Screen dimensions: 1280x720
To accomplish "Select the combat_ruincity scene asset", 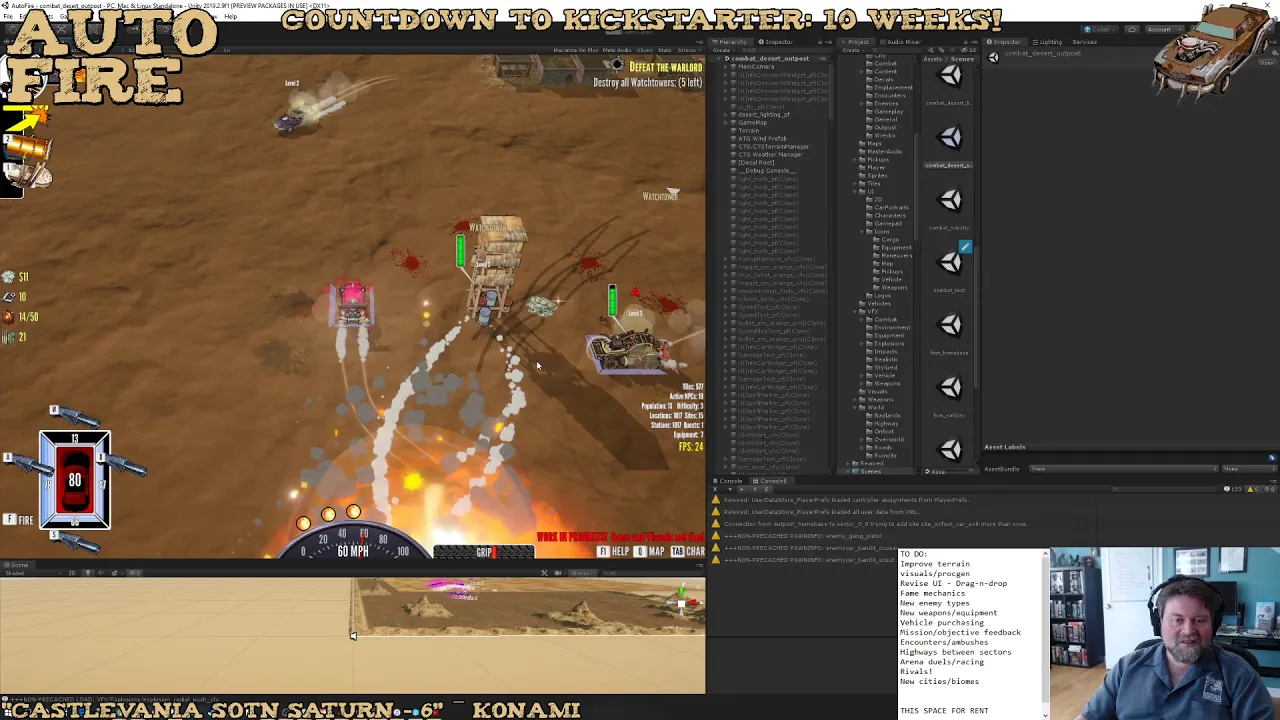I will tap(950, 201).
